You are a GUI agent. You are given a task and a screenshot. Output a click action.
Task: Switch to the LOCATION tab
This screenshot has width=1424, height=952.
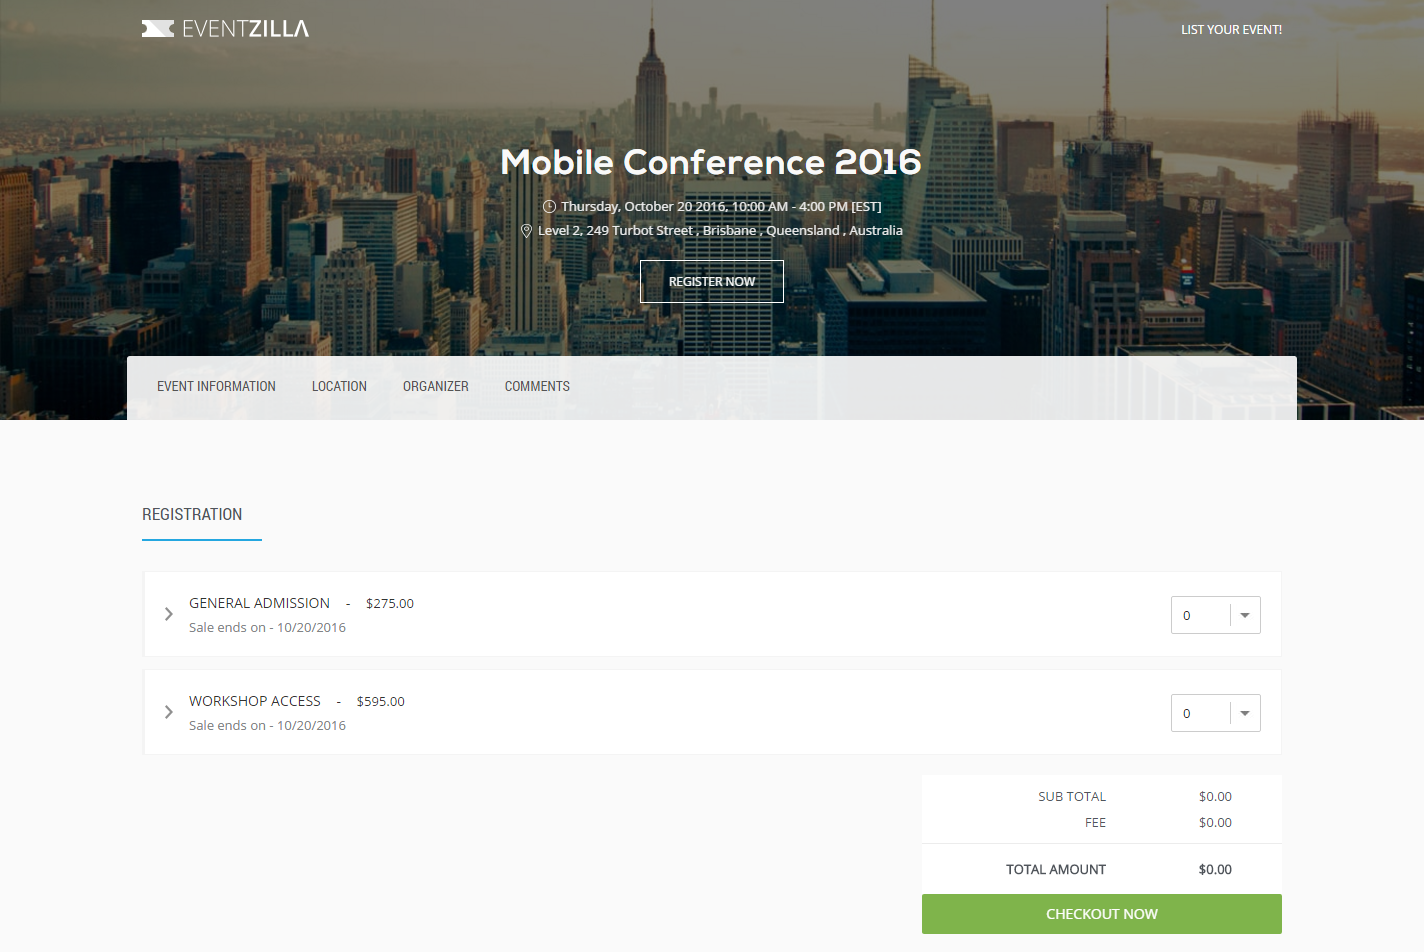[x=339, y=386]
